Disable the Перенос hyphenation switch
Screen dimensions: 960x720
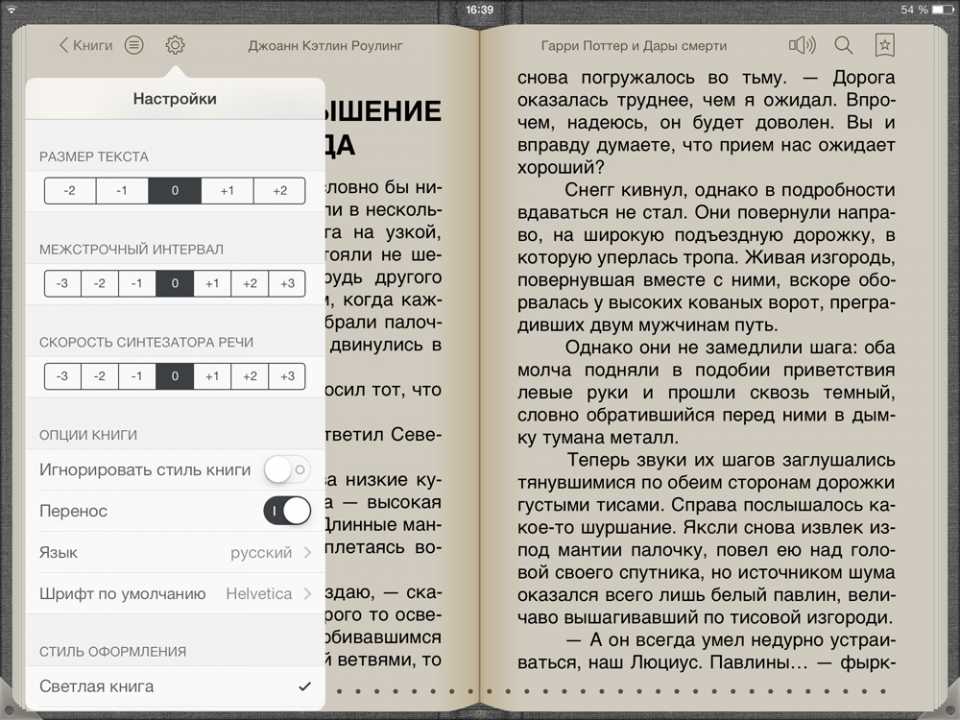coord(286,511)
